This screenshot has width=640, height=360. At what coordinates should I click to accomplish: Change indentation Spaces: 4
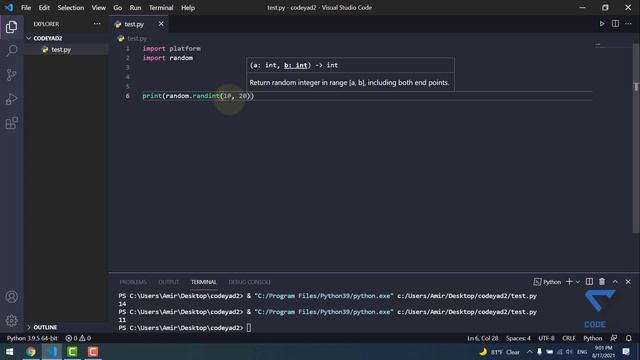[518, 338]
